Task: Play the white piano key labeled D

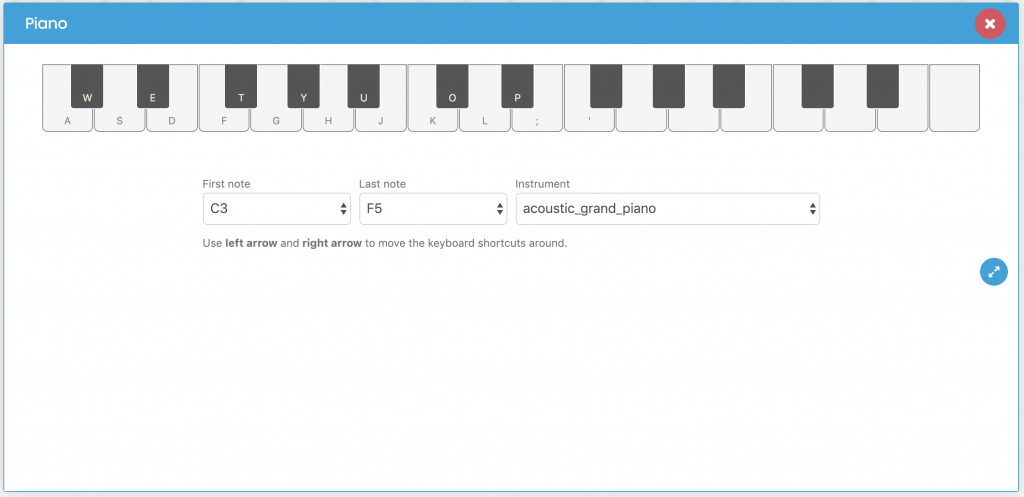Action: click(x=172, y=120)
